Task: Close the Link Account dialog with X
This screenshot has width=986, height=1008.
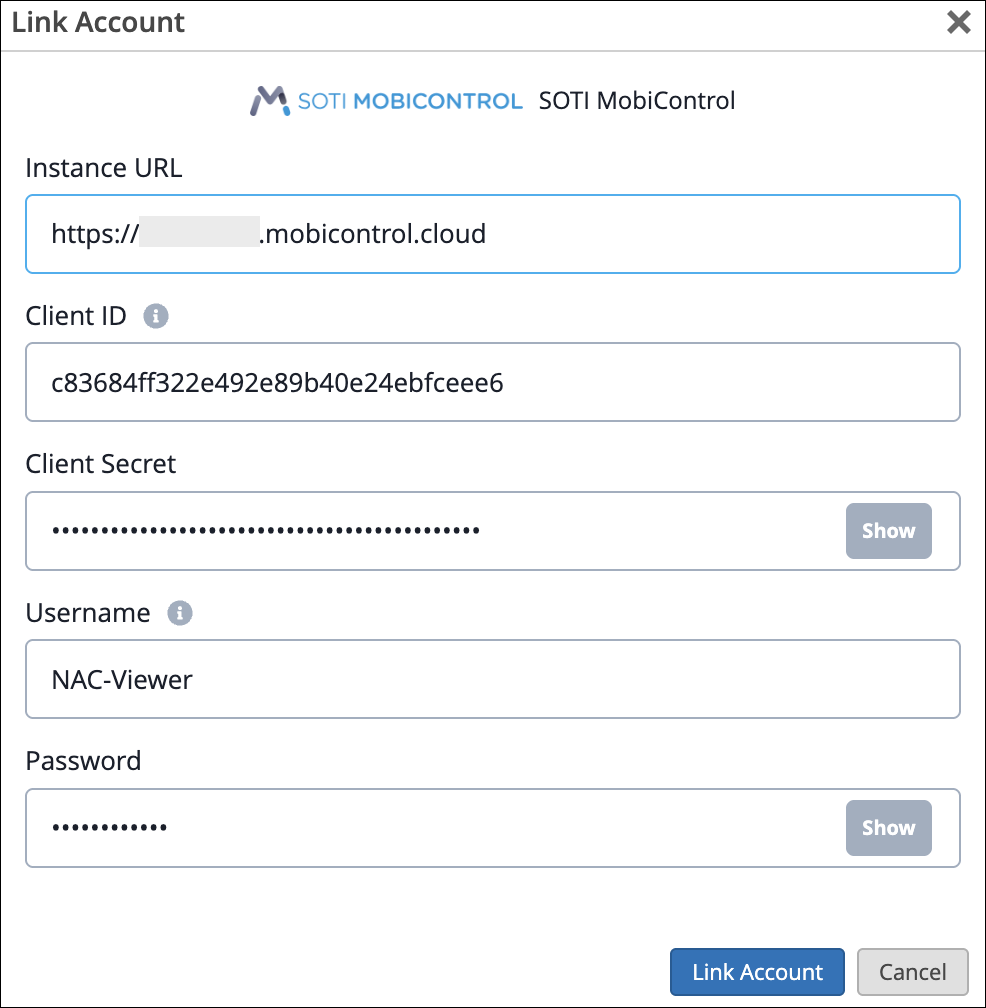Action: coord(959,23)
